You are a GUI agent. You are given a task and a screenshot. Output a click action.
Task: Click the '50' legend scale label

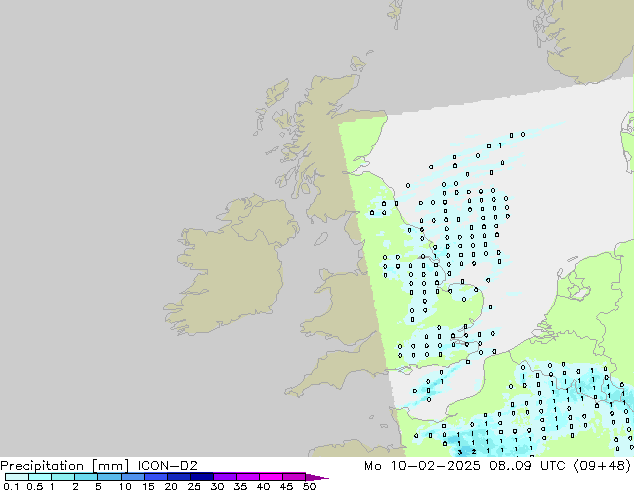click(310, 486)
